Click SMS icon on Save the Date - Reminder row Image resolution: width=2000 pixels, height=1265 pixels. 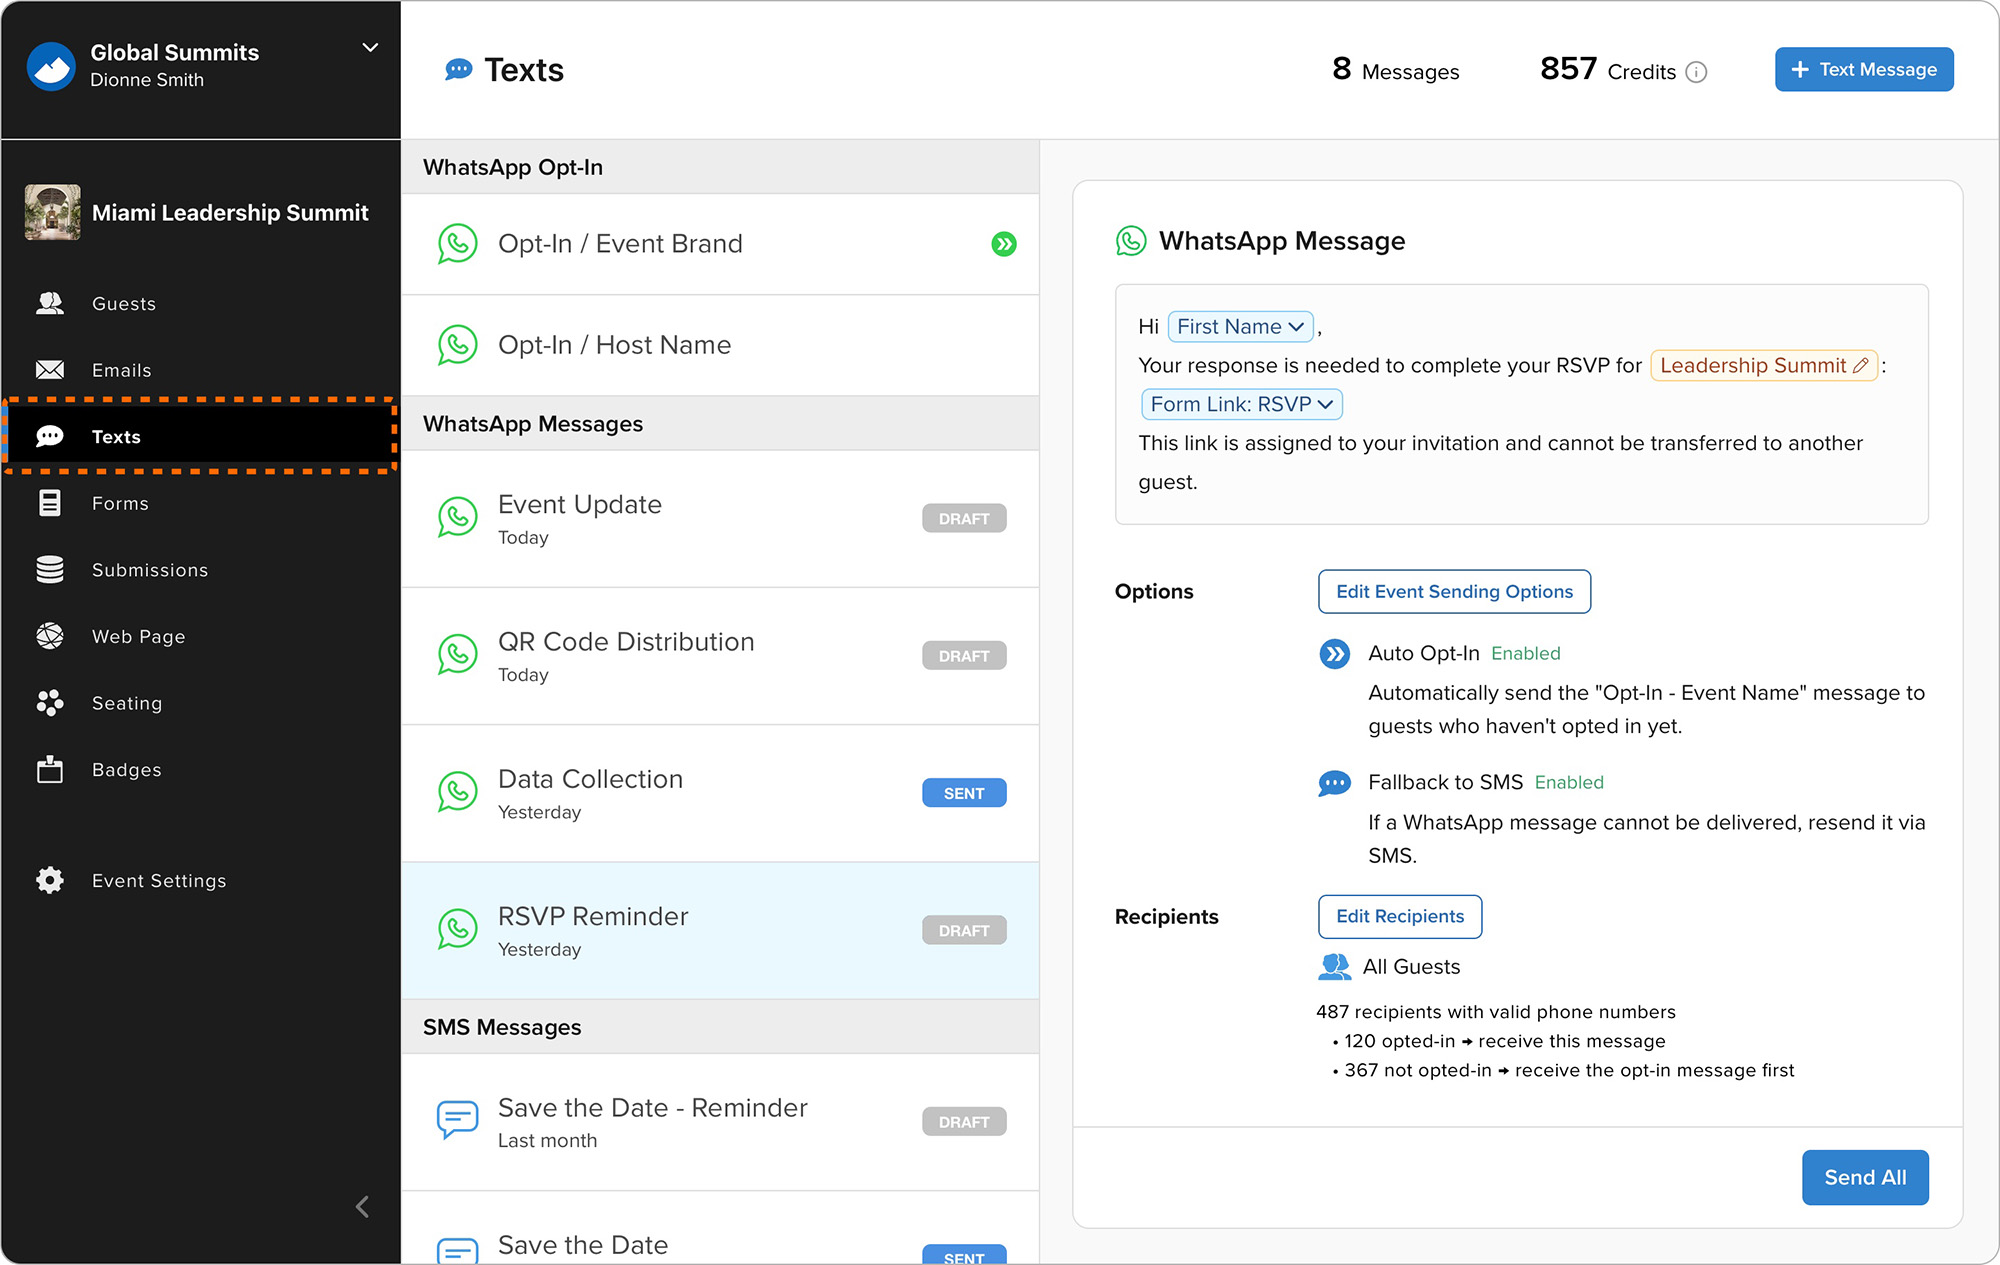click(458, 1119)
